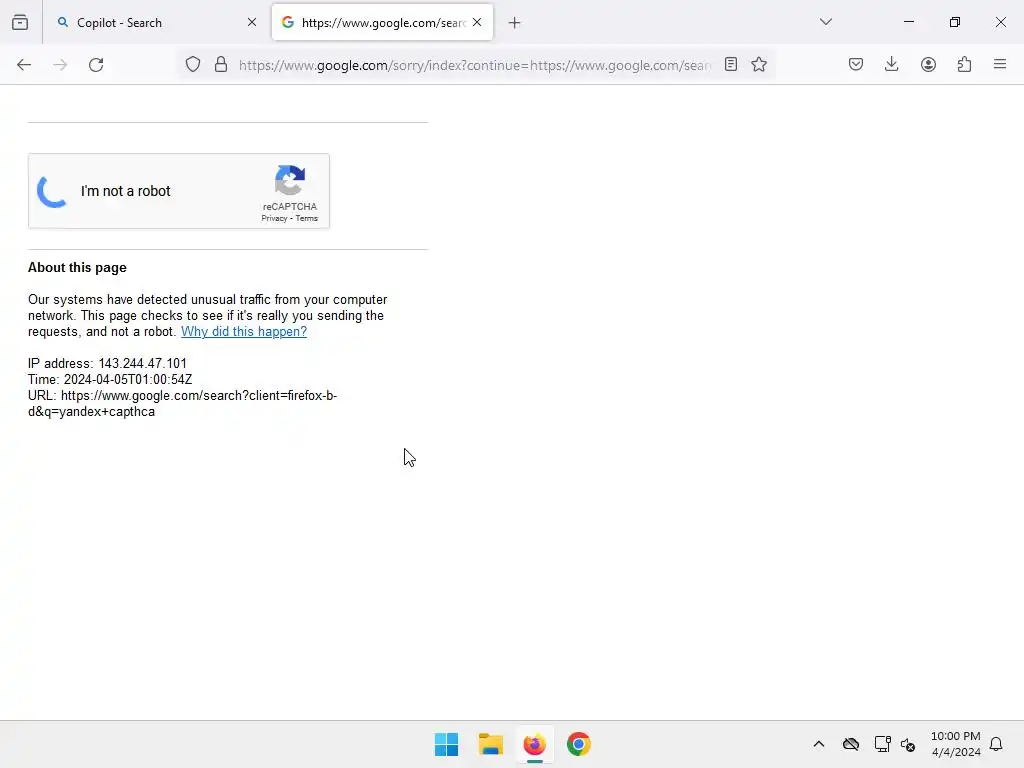Viewport: 1024px width, 768px height.
Task: Open a new tab with plus button
Action: pyautogui.click(x=515, y=23)
